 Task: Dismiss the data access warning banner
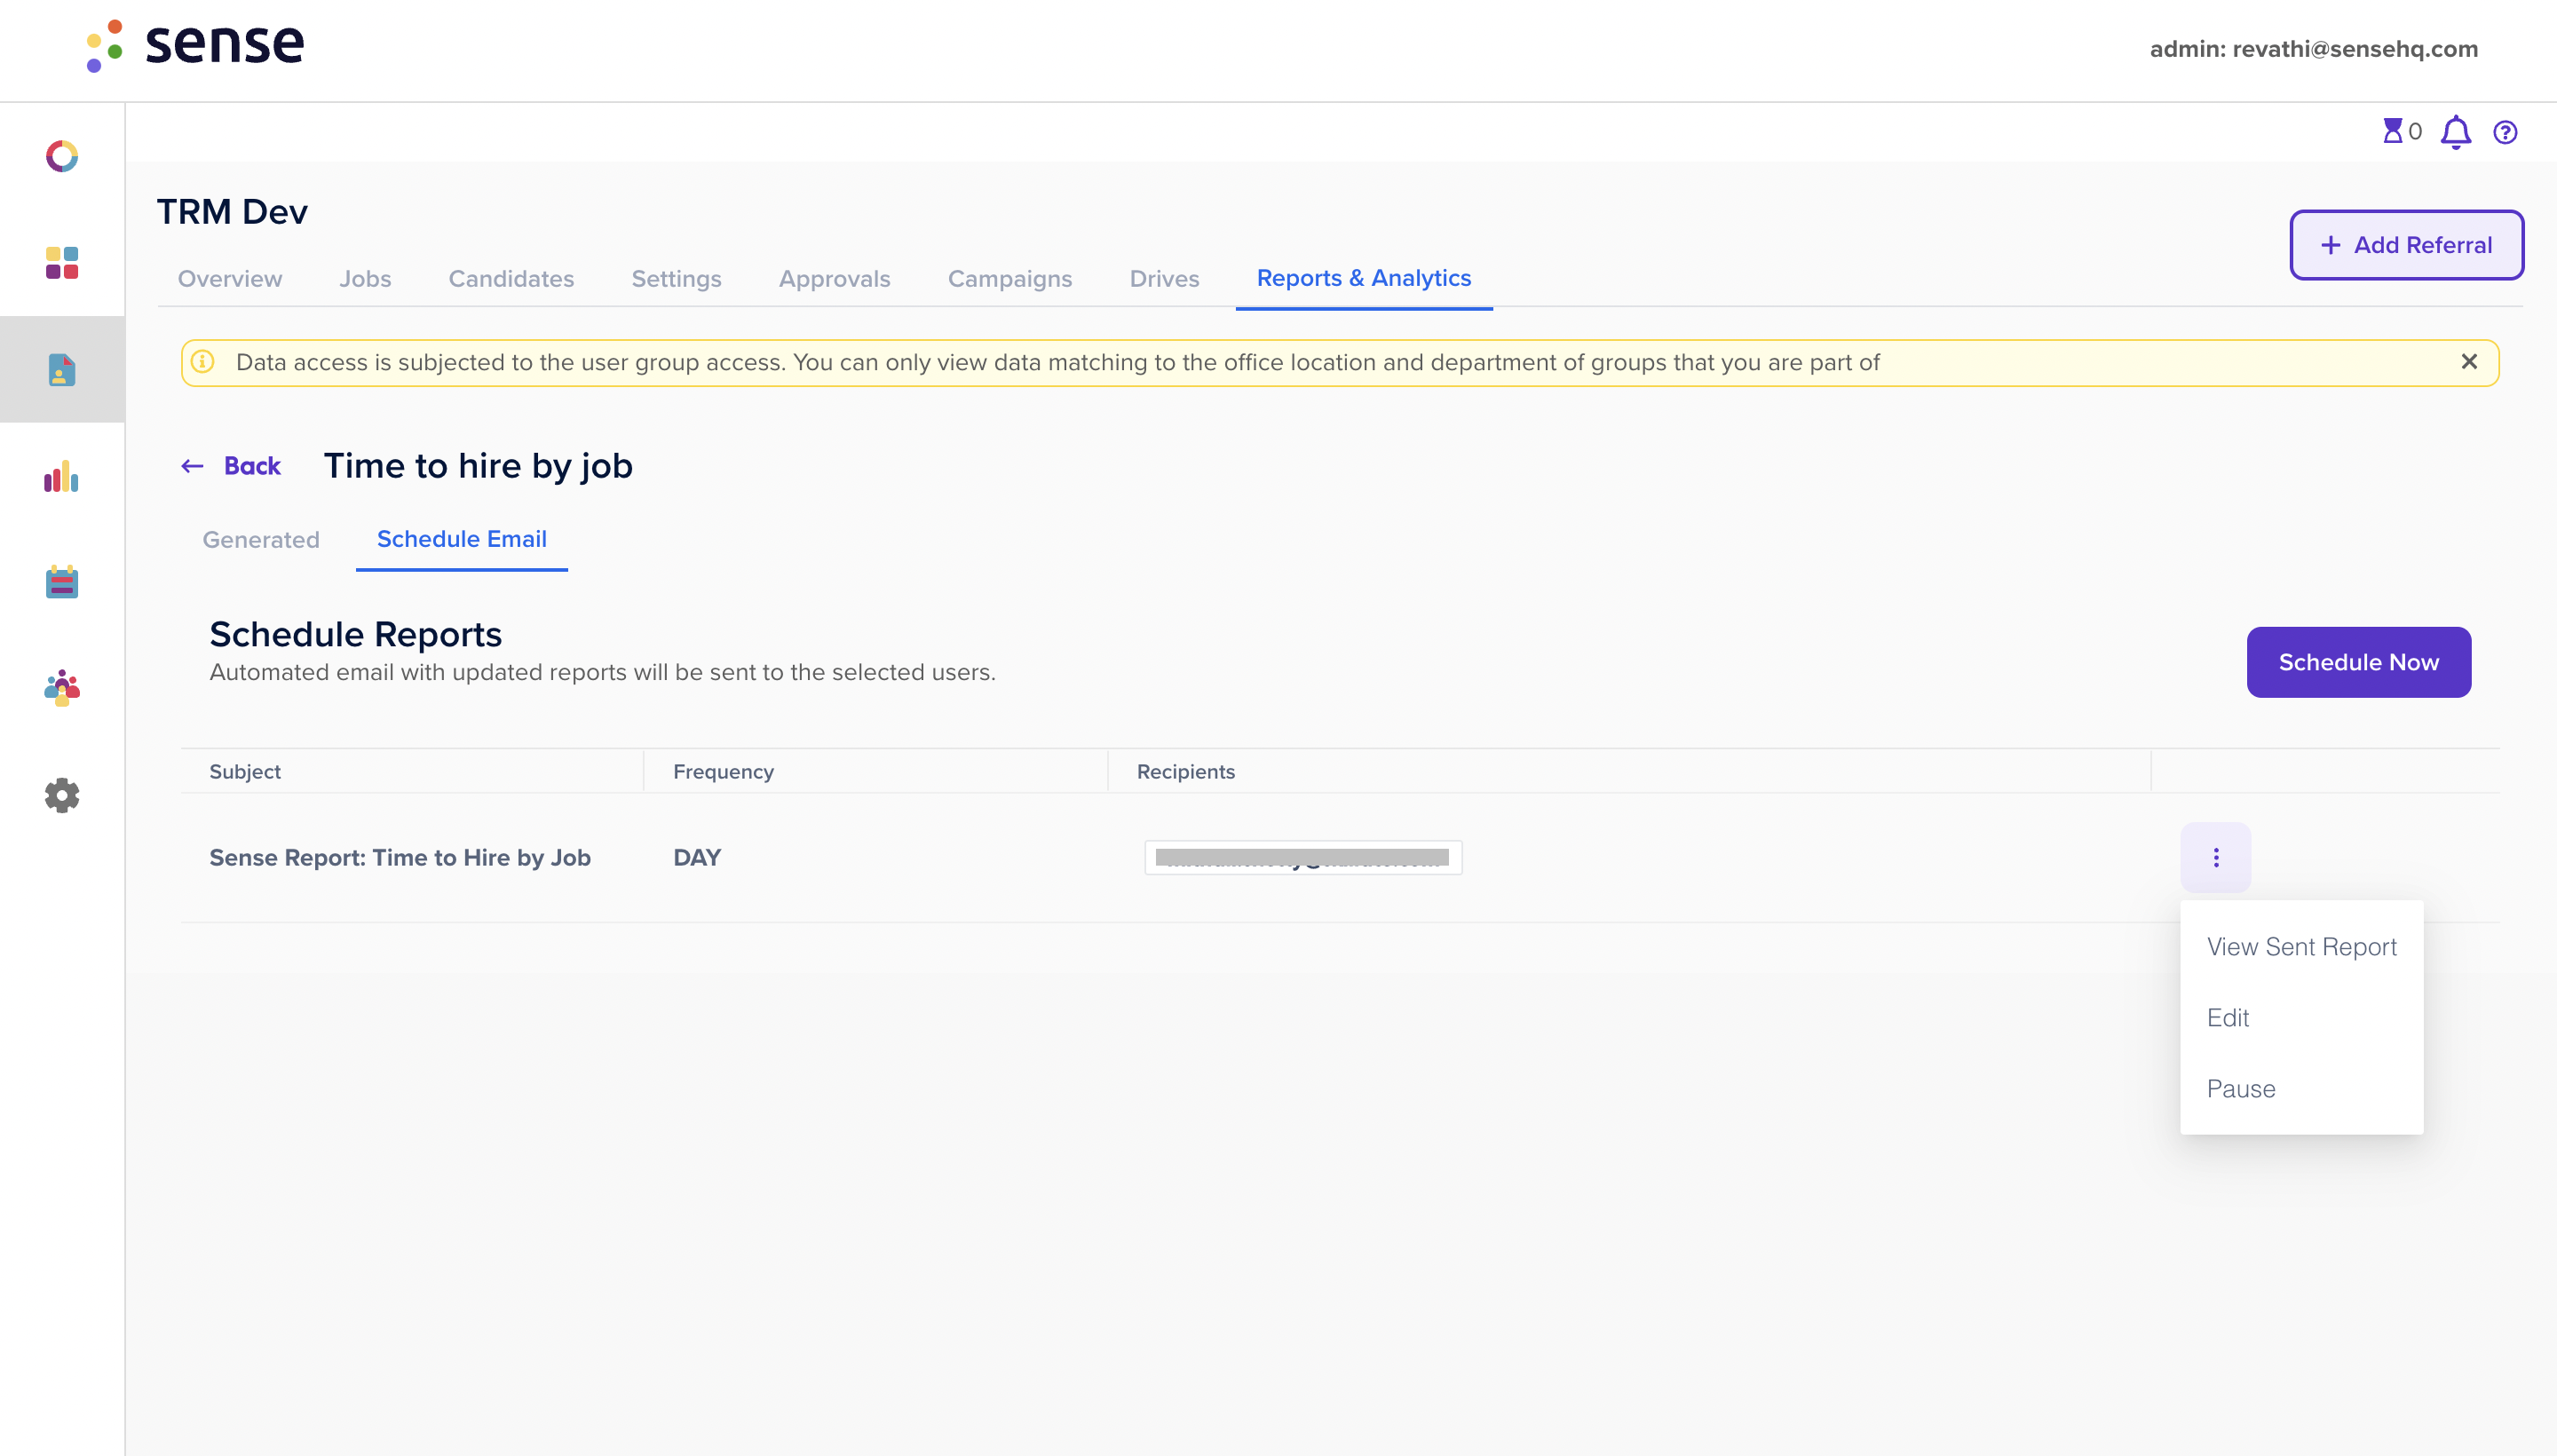click(2469, 362)
